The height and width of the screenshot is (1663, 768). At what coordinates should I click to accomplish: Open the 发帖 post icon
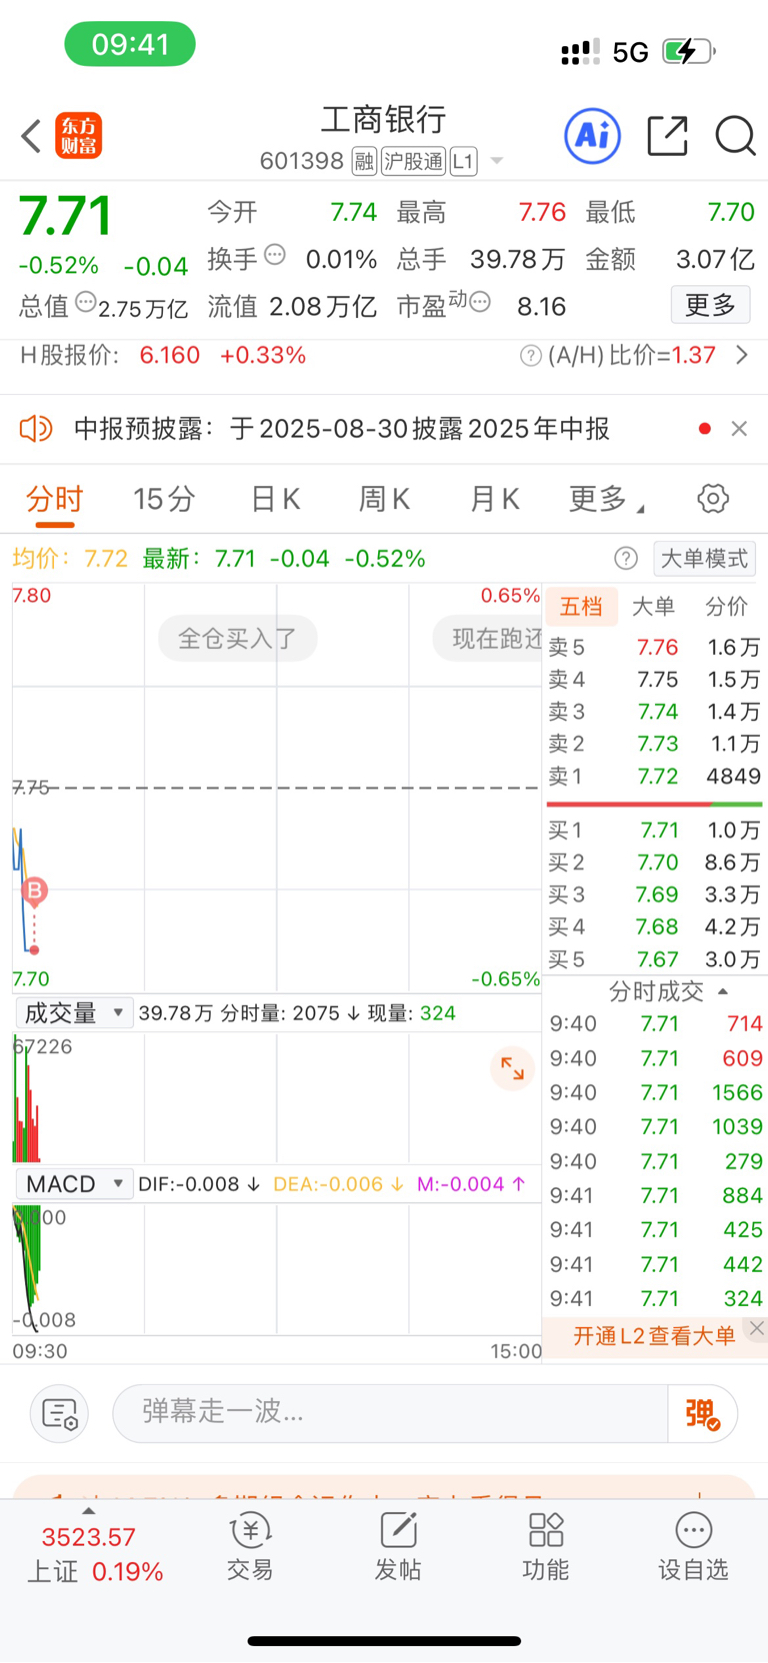(398, 1545)
